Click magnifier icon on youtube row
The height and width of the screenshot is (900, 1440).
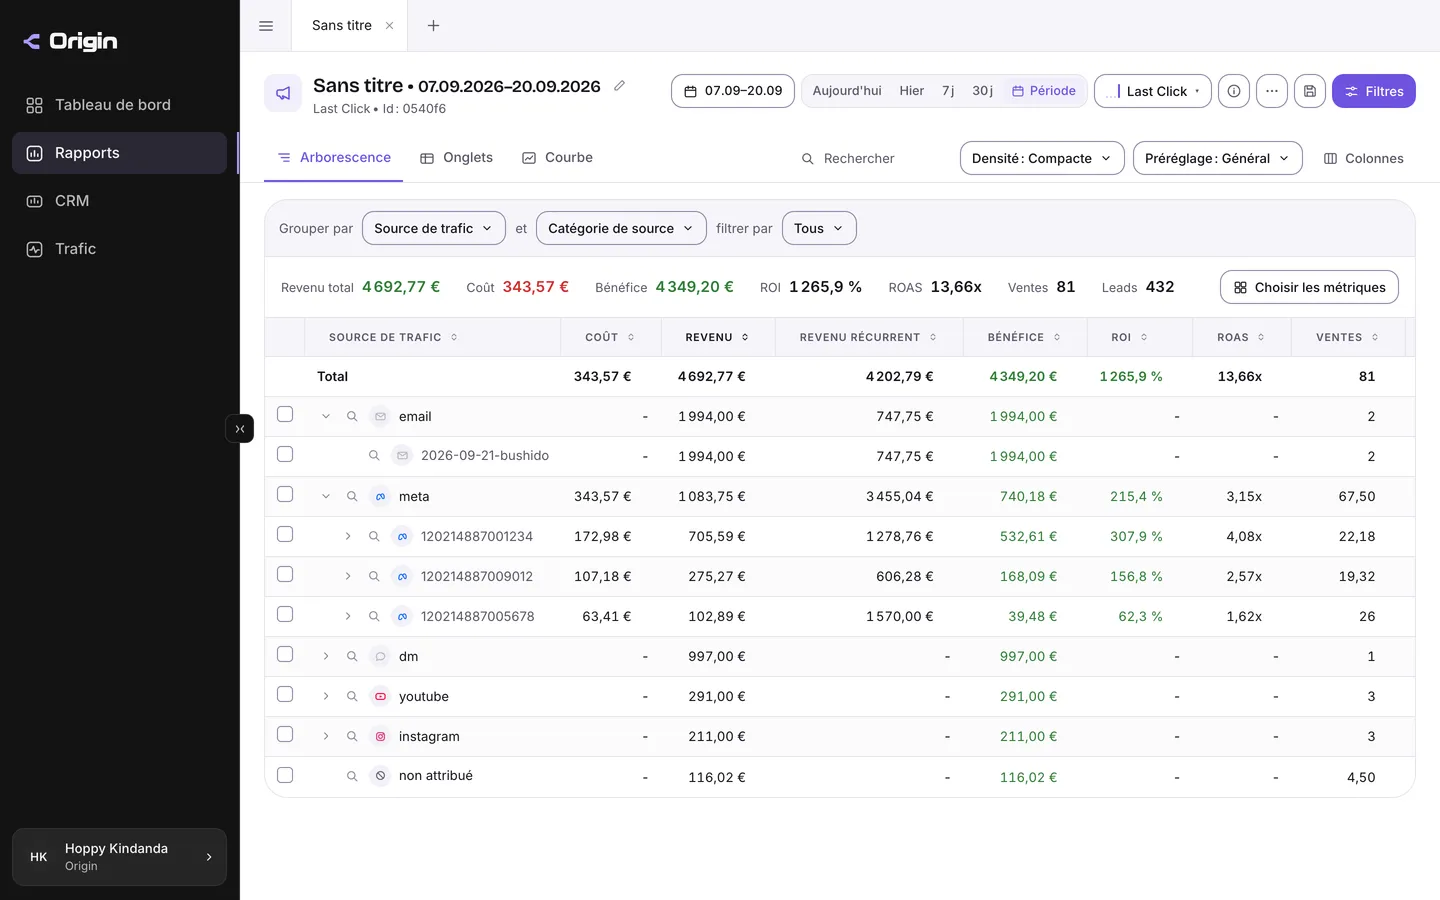[352, 696]
